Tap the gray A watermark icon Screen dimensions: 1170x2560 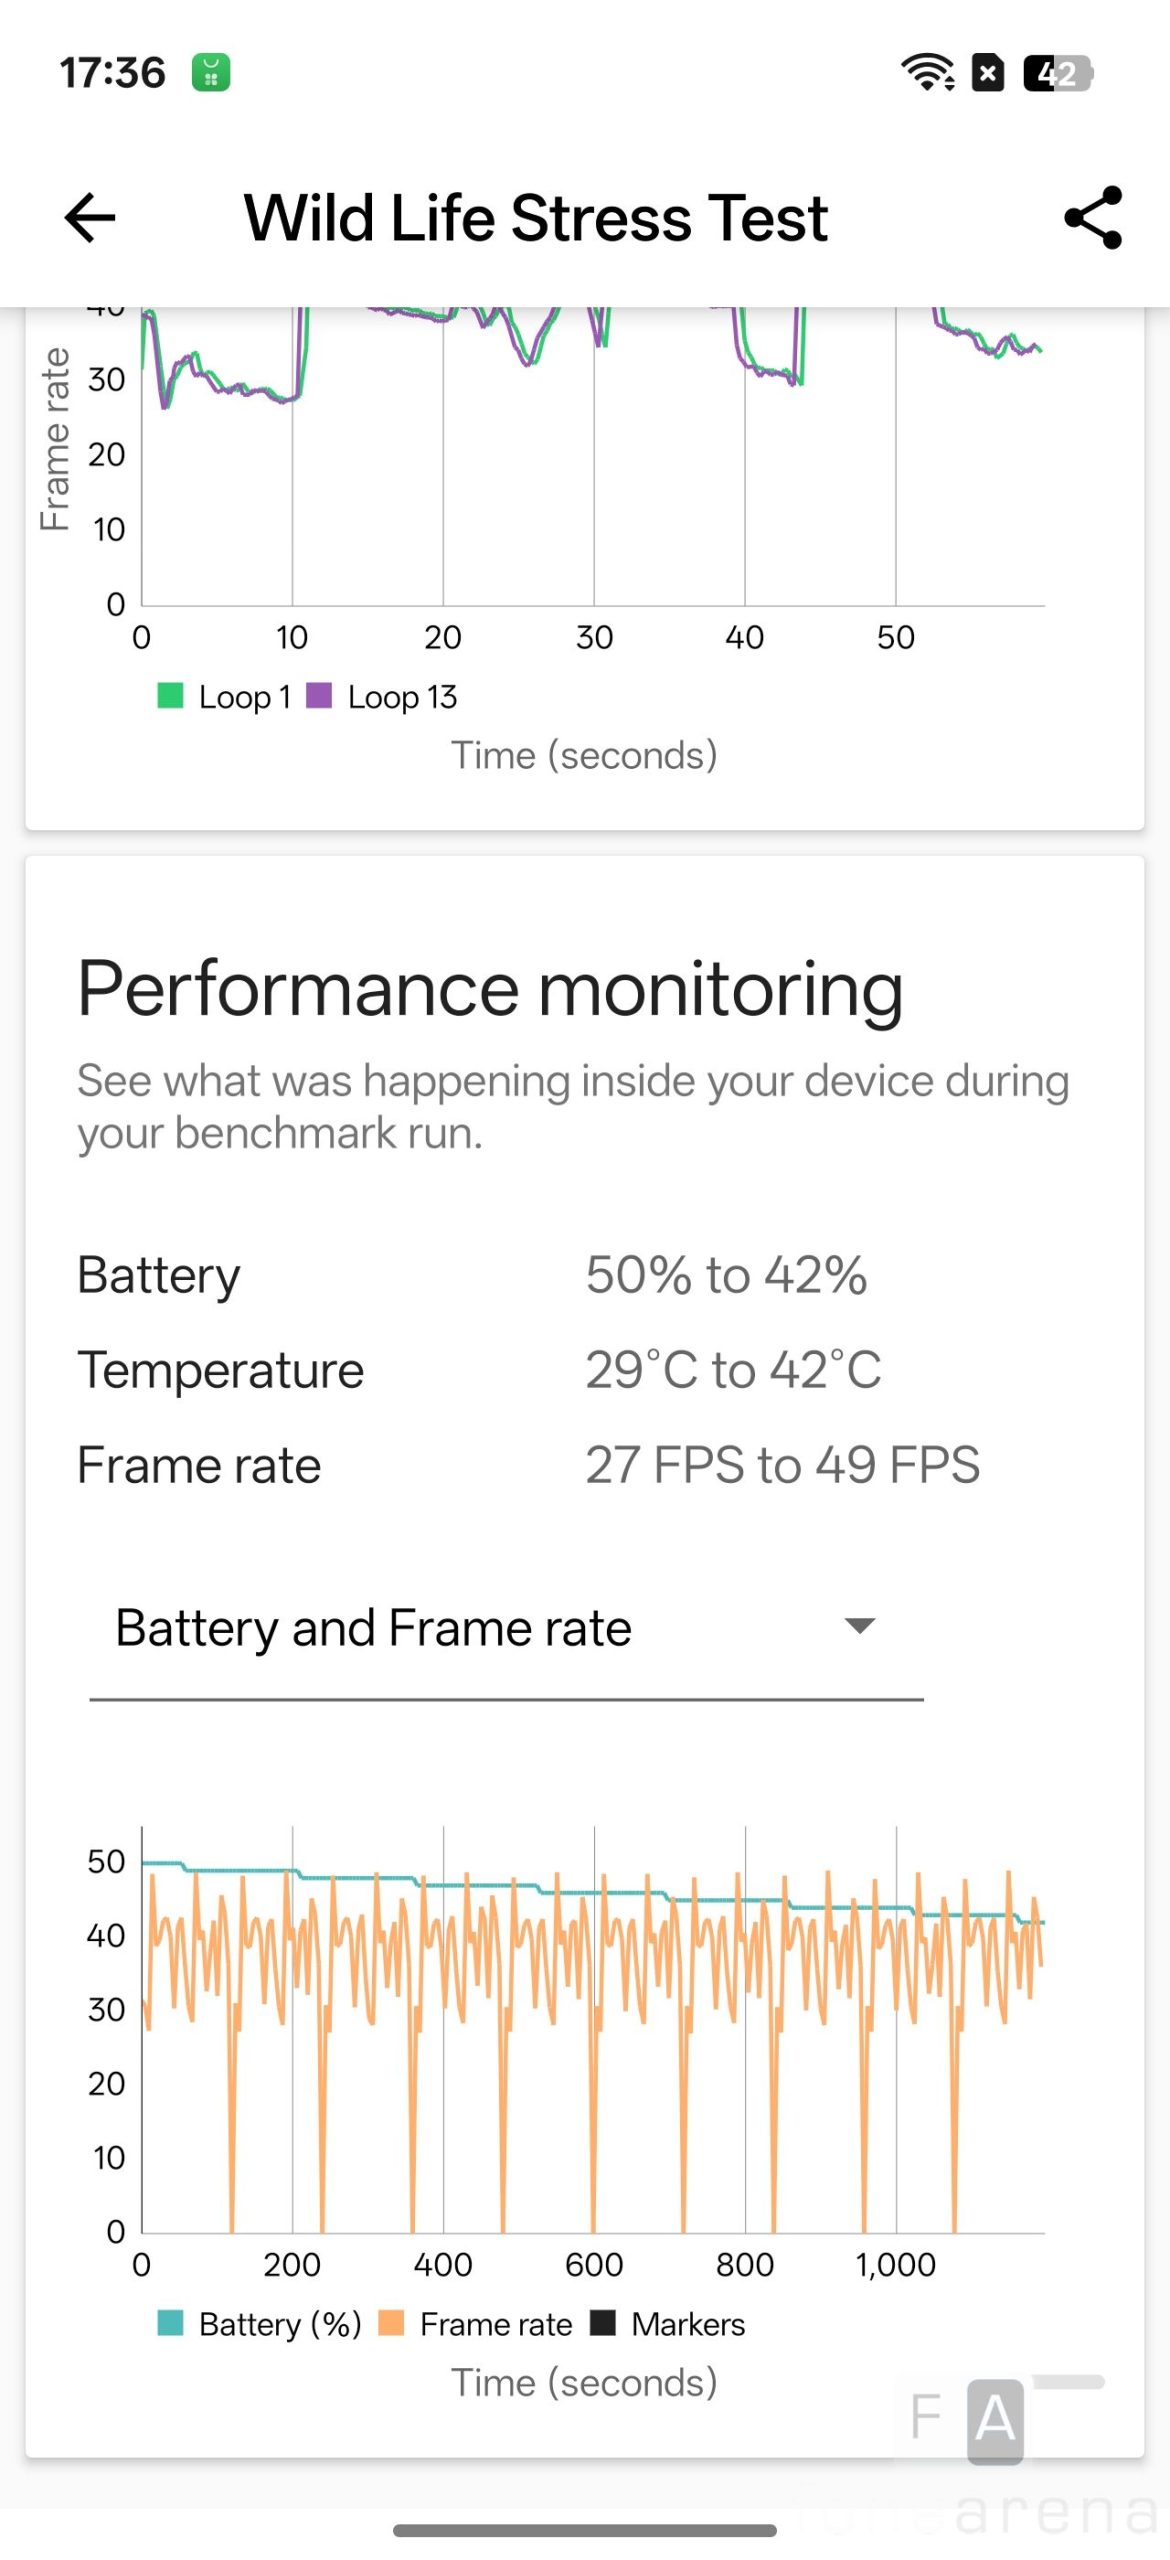click(995, 2420)
